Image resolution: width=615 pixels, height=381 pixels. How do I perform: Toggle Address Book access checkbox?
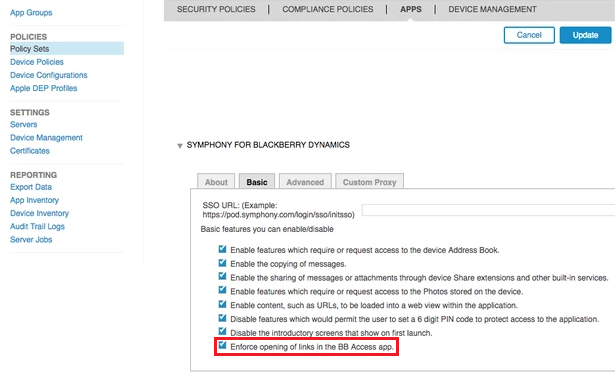click(x=222, y=249)
